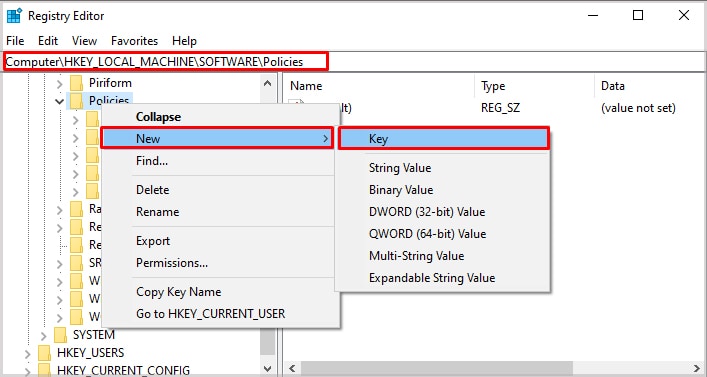Open the Edit menu

click(x=48, y=41)
